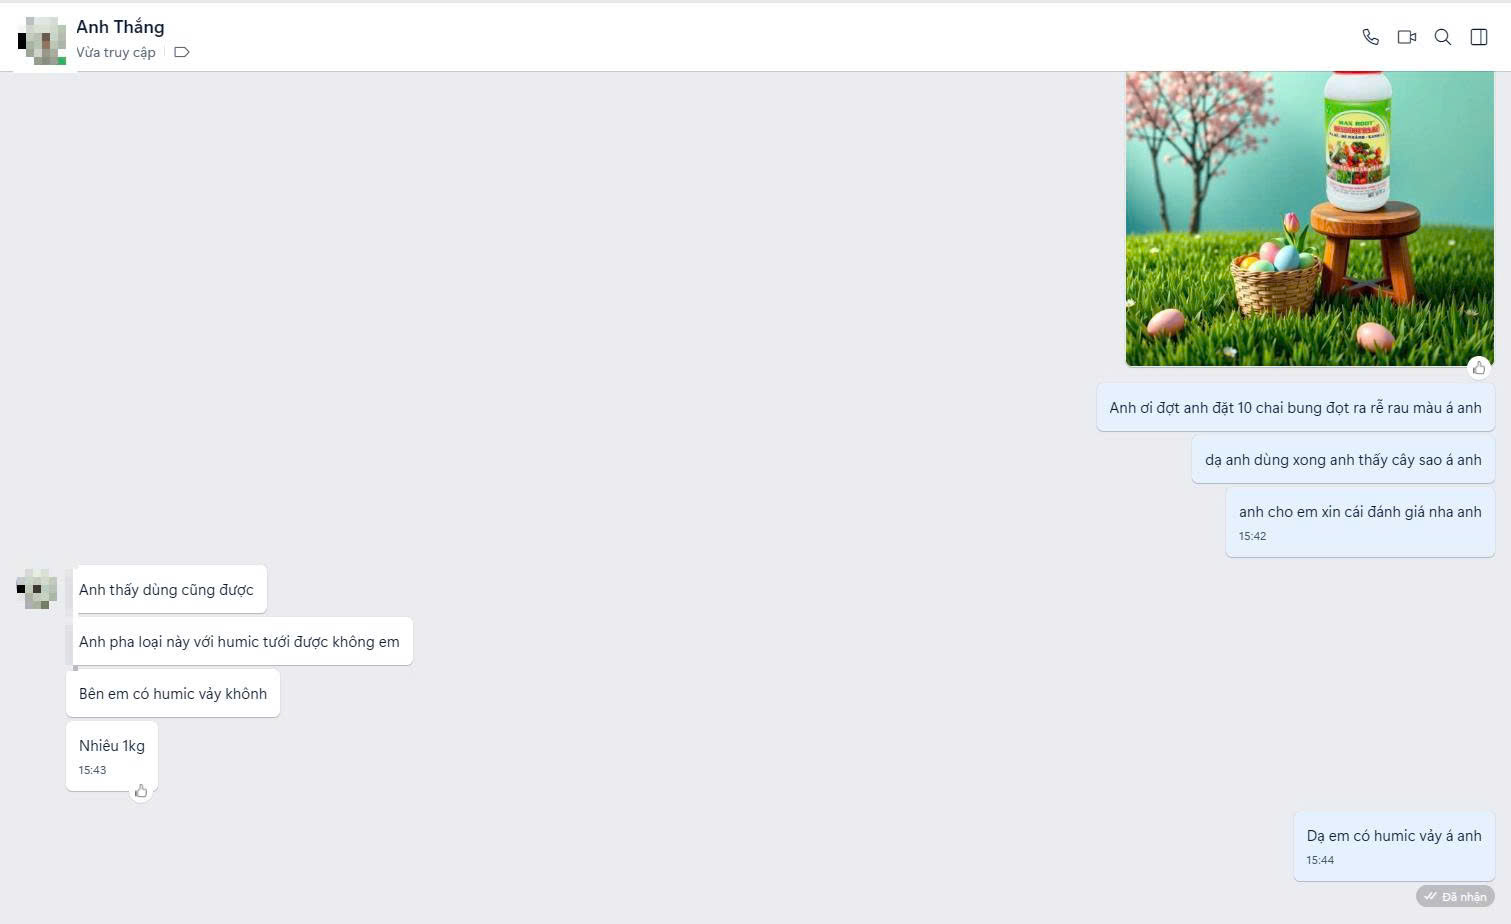Click the Đã nhận delivery status badge
Image resolution: width=1511 pixels, height=924 pixels.
click(x=1455, y=896)
